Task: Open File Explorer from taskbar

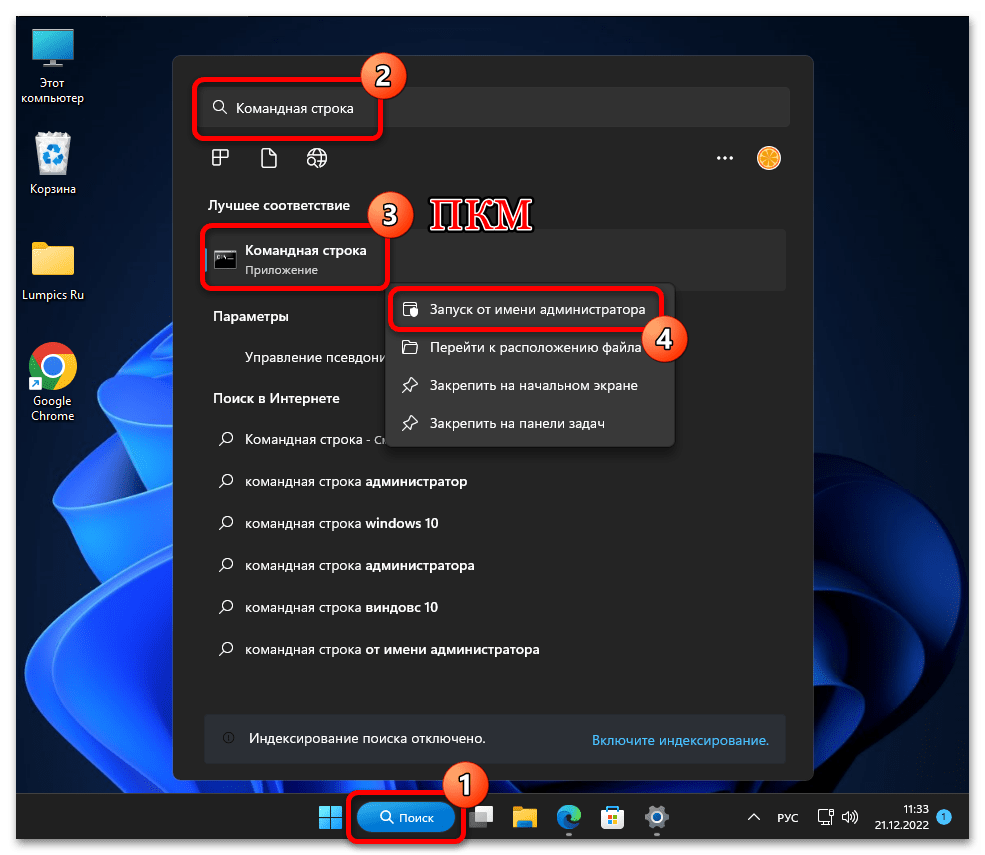Action: point(525,817)
